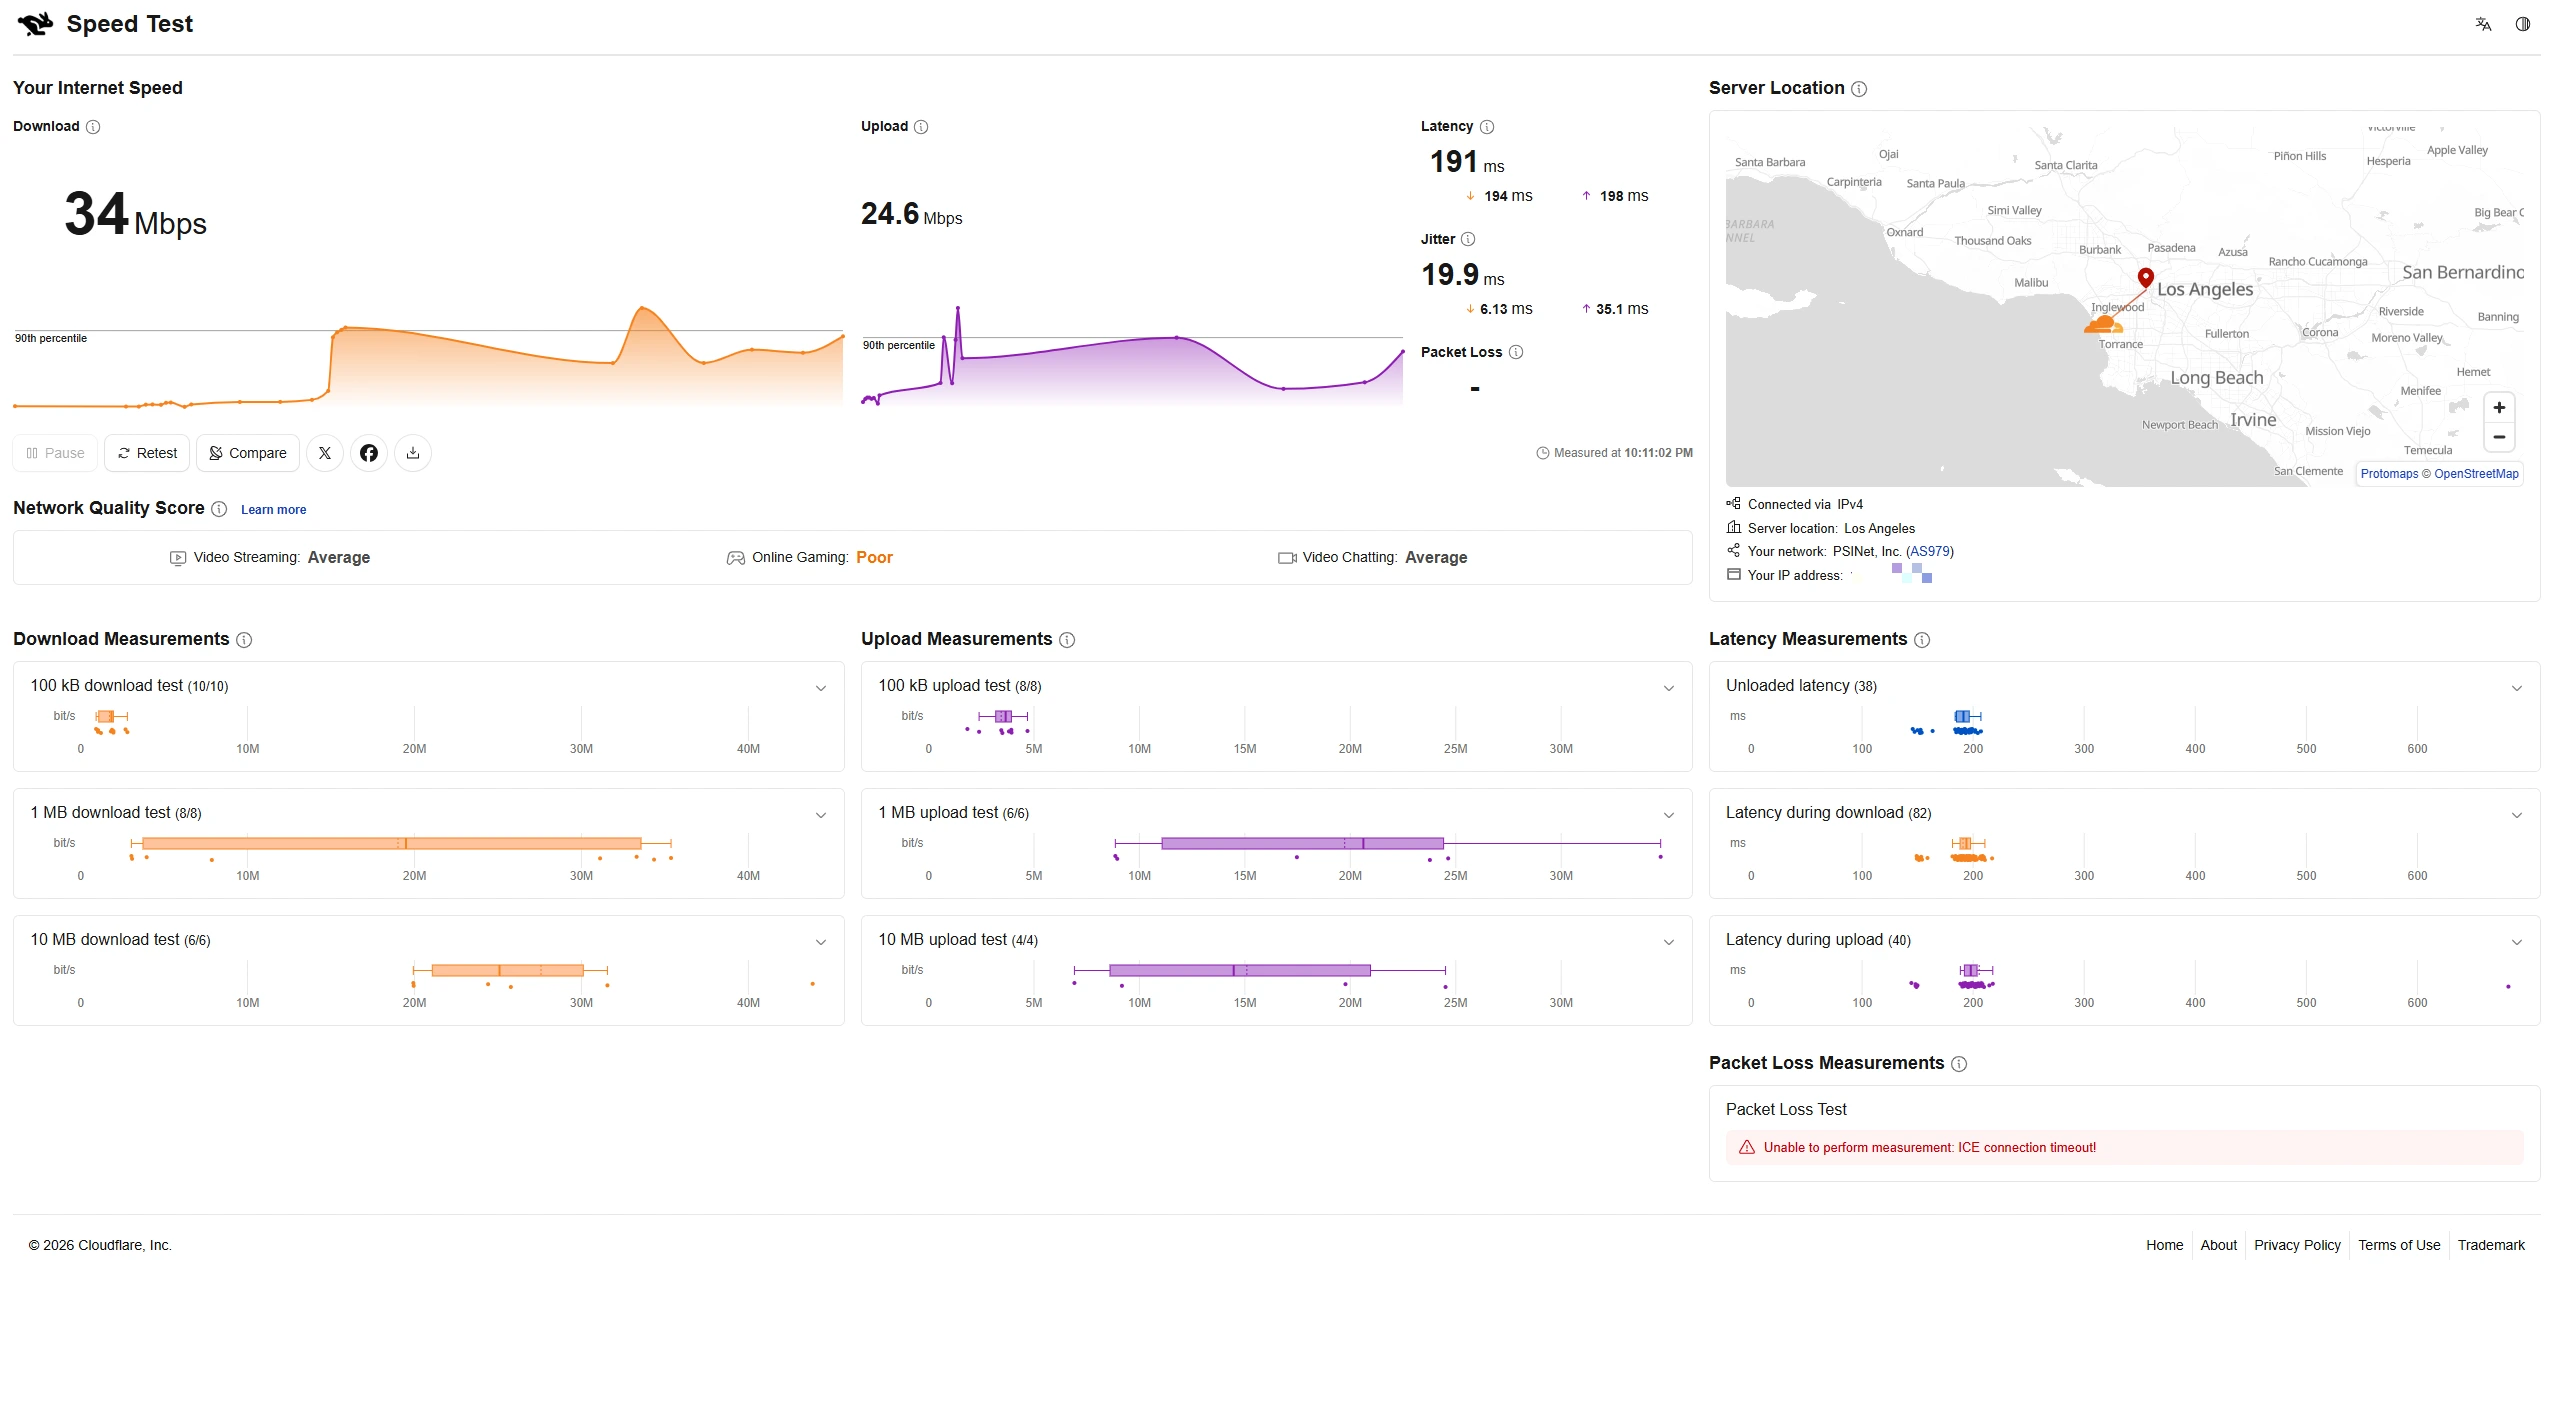Image resolution: width=2556 pixels, height=1415 pixels.
Task: Open the Privacy Policy footer link
Action: pos(2297,1245)
